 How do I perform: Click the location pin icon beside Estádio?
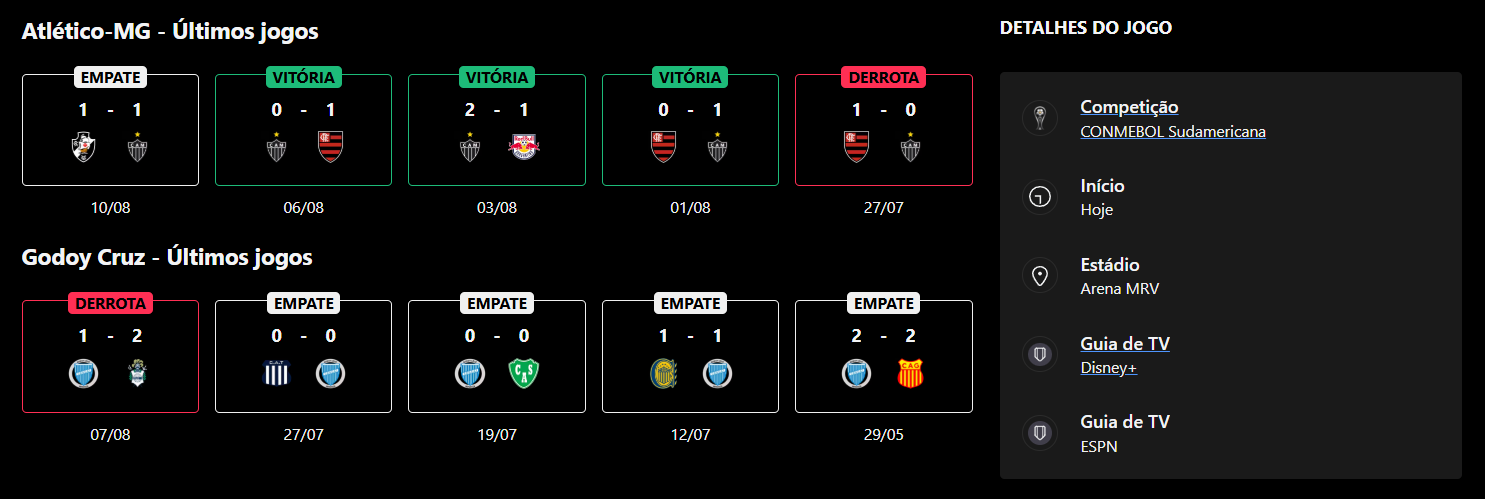(x=1040, y=276)
